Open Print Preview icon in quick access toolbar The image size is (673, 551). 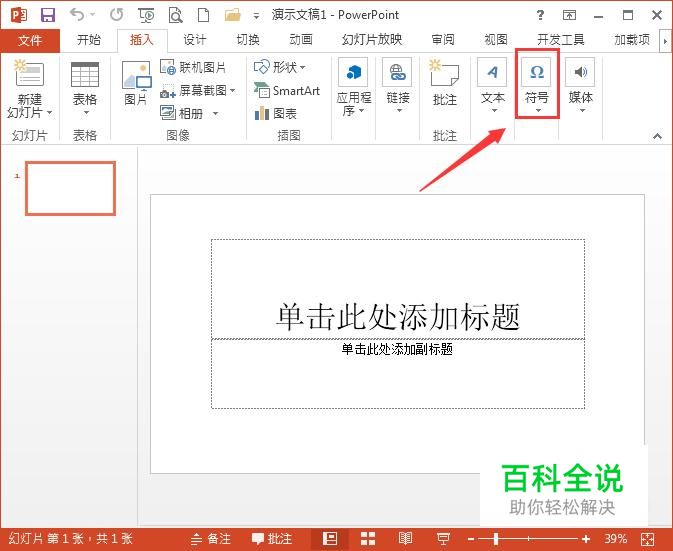[x=175, y=15]
